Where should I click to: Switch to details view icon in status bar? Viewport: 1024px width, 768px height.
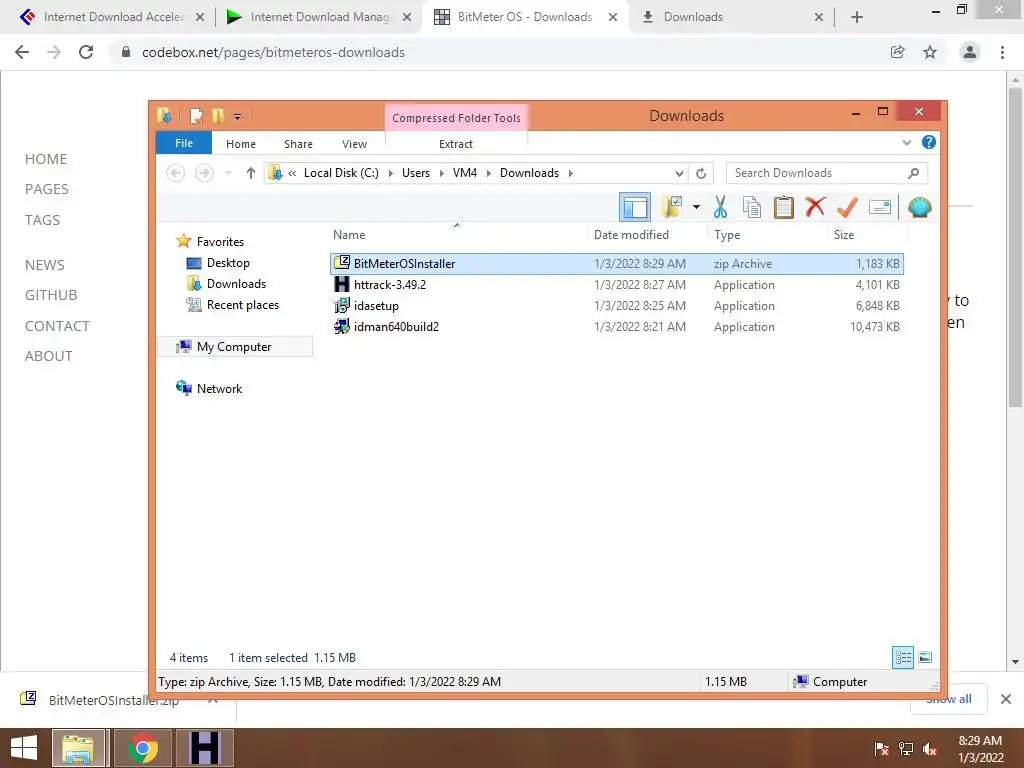(903, 657)
